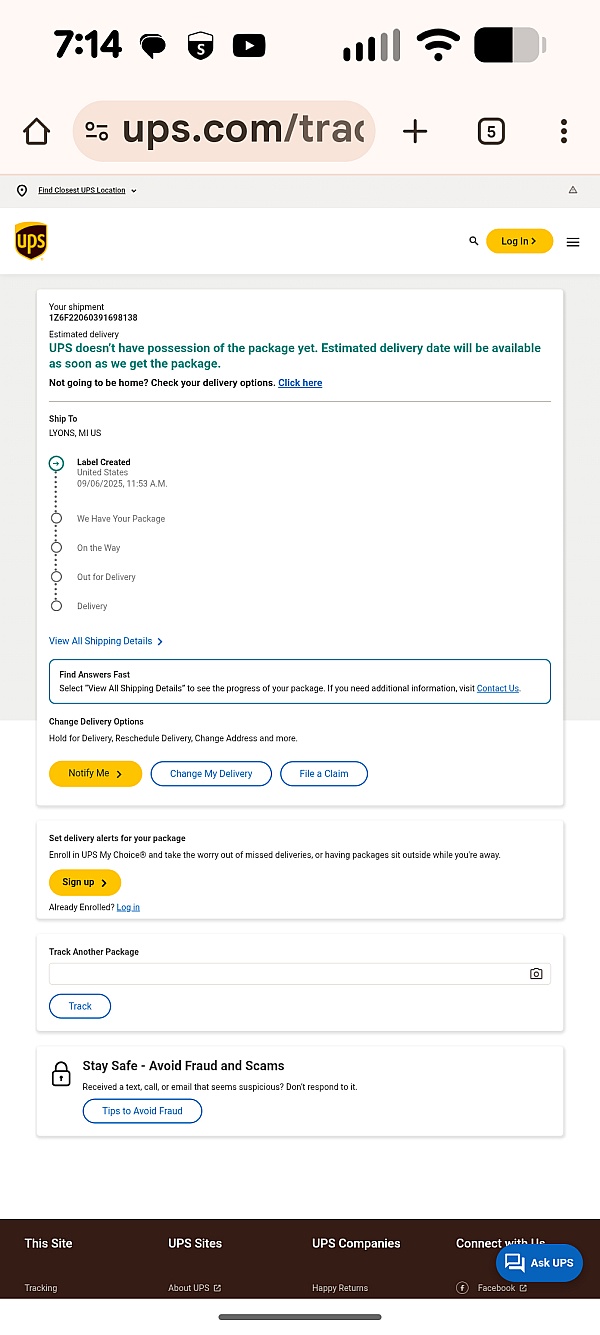
Task: Click the Notify Me button
Action: 95,774
